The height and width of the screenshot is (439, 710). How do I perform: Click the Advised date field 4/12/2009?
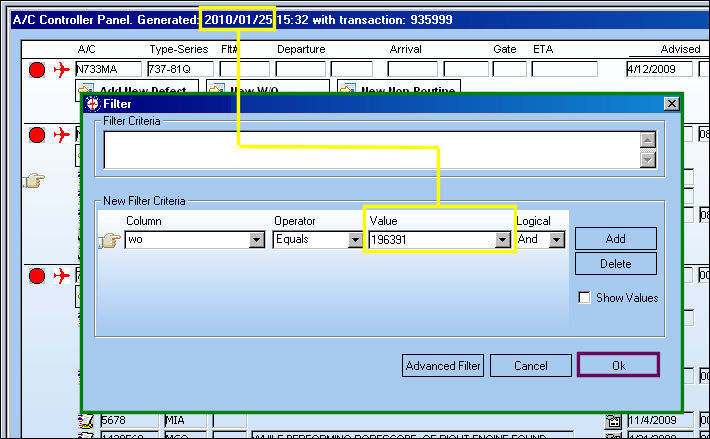(x=660, y=69)
